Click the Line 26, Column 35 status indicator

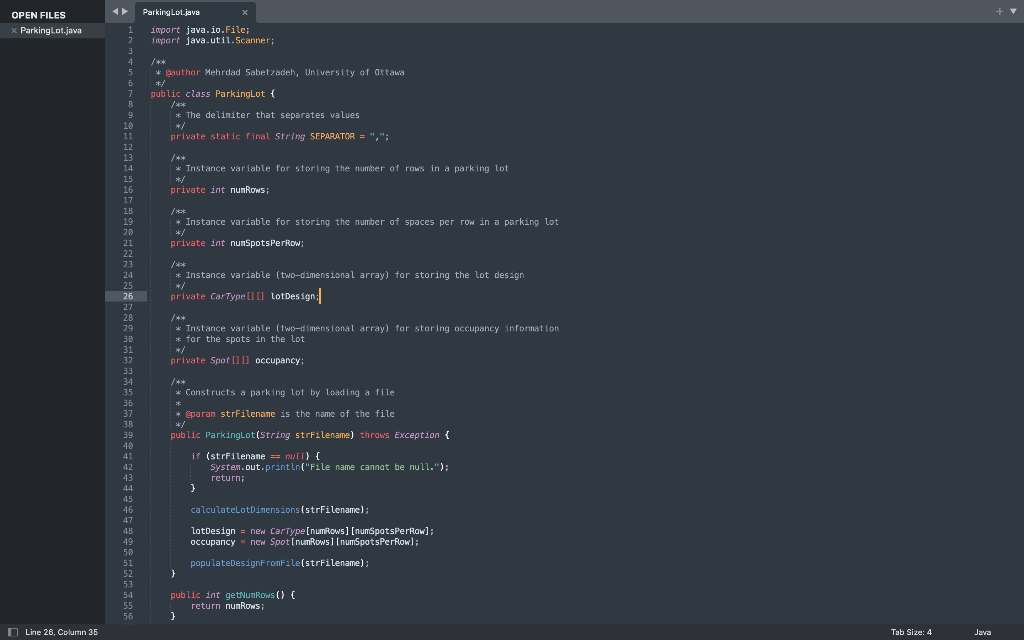pyautogui.click(x=61, y=632)
